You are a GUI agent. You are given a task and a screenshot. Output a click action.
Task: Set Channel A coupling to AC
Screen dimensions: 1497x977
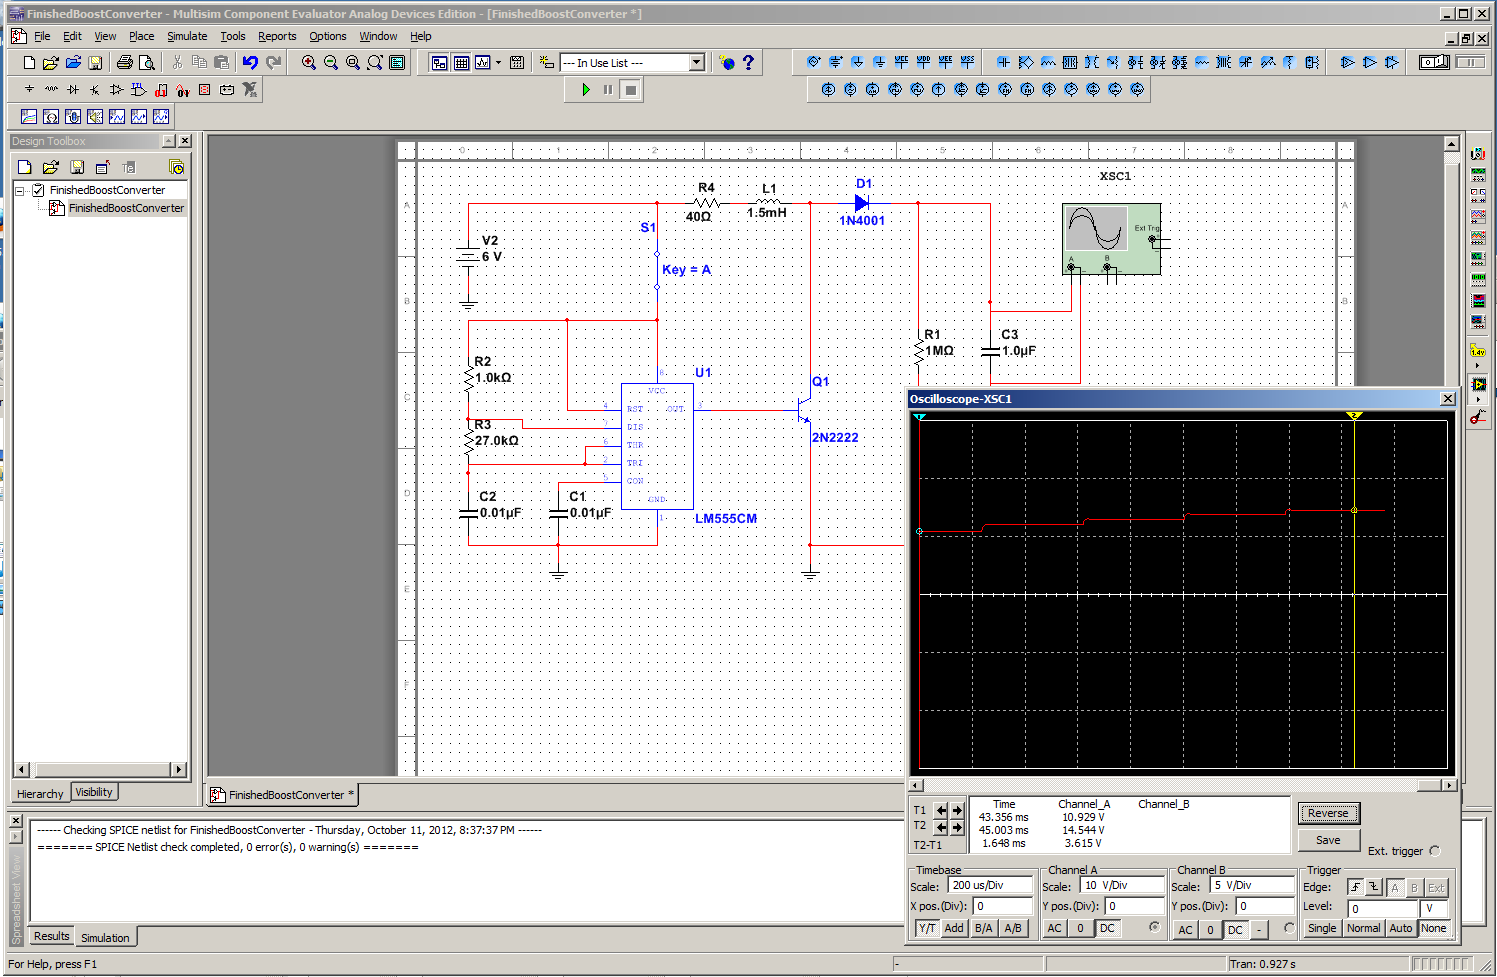pos(1054,928)
